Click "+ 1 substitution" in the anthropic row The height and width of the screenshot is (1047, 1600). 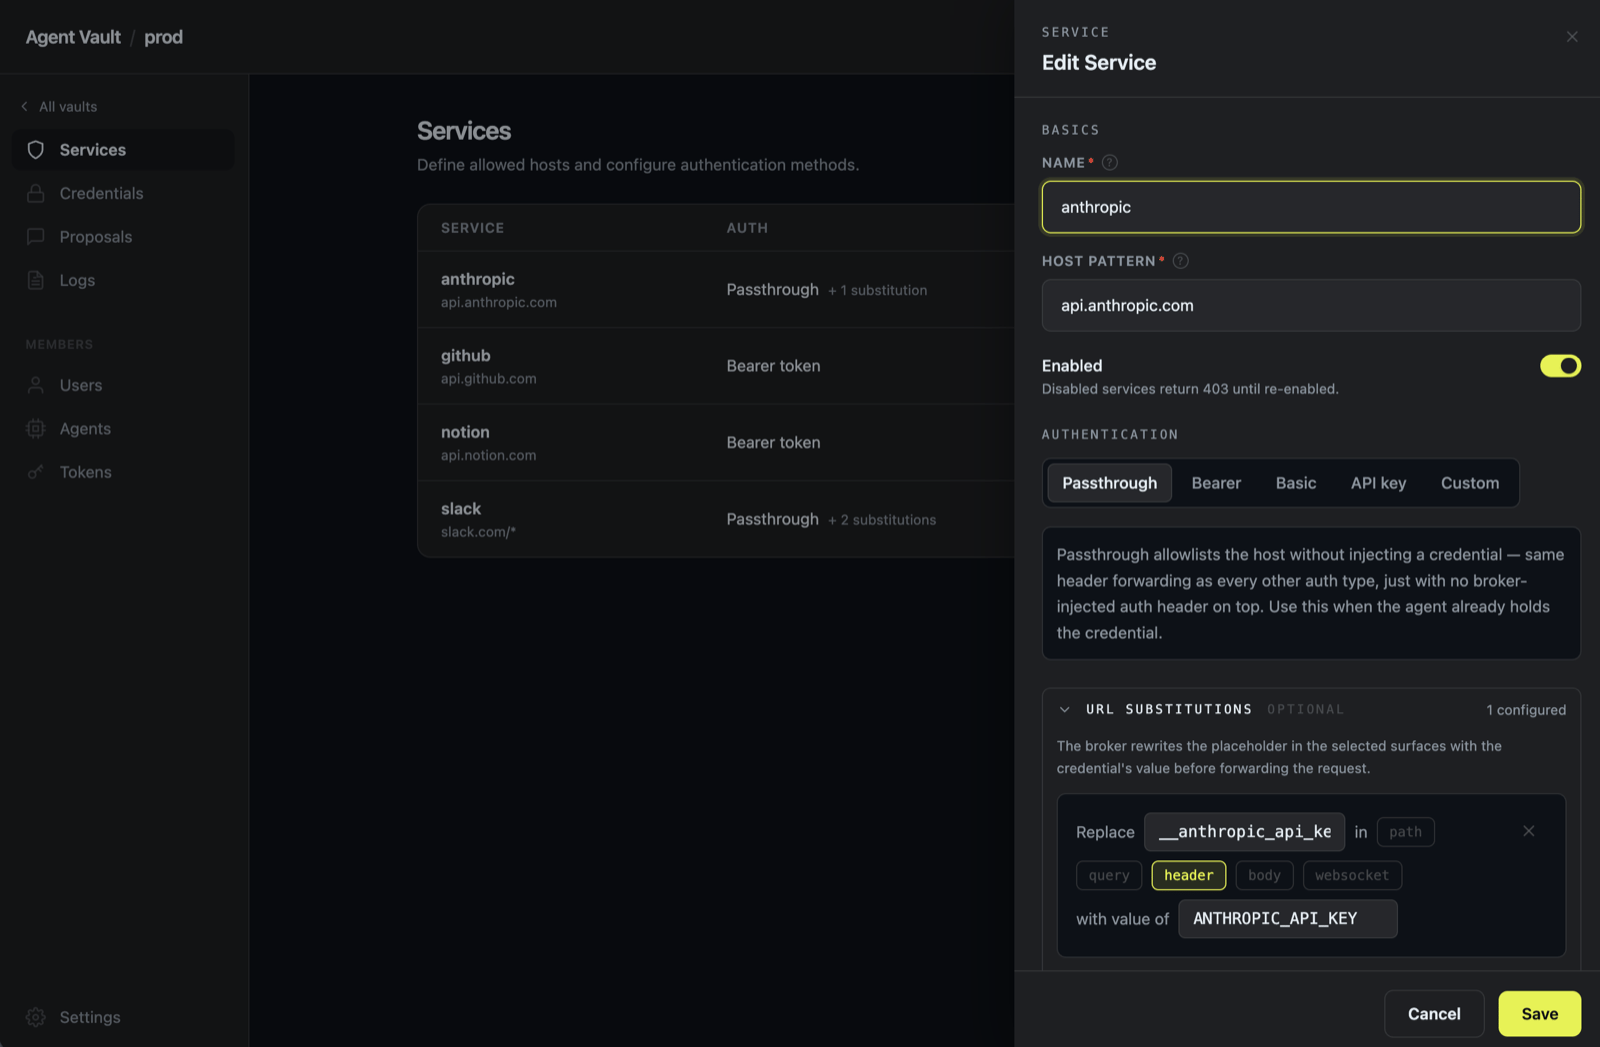877,290
